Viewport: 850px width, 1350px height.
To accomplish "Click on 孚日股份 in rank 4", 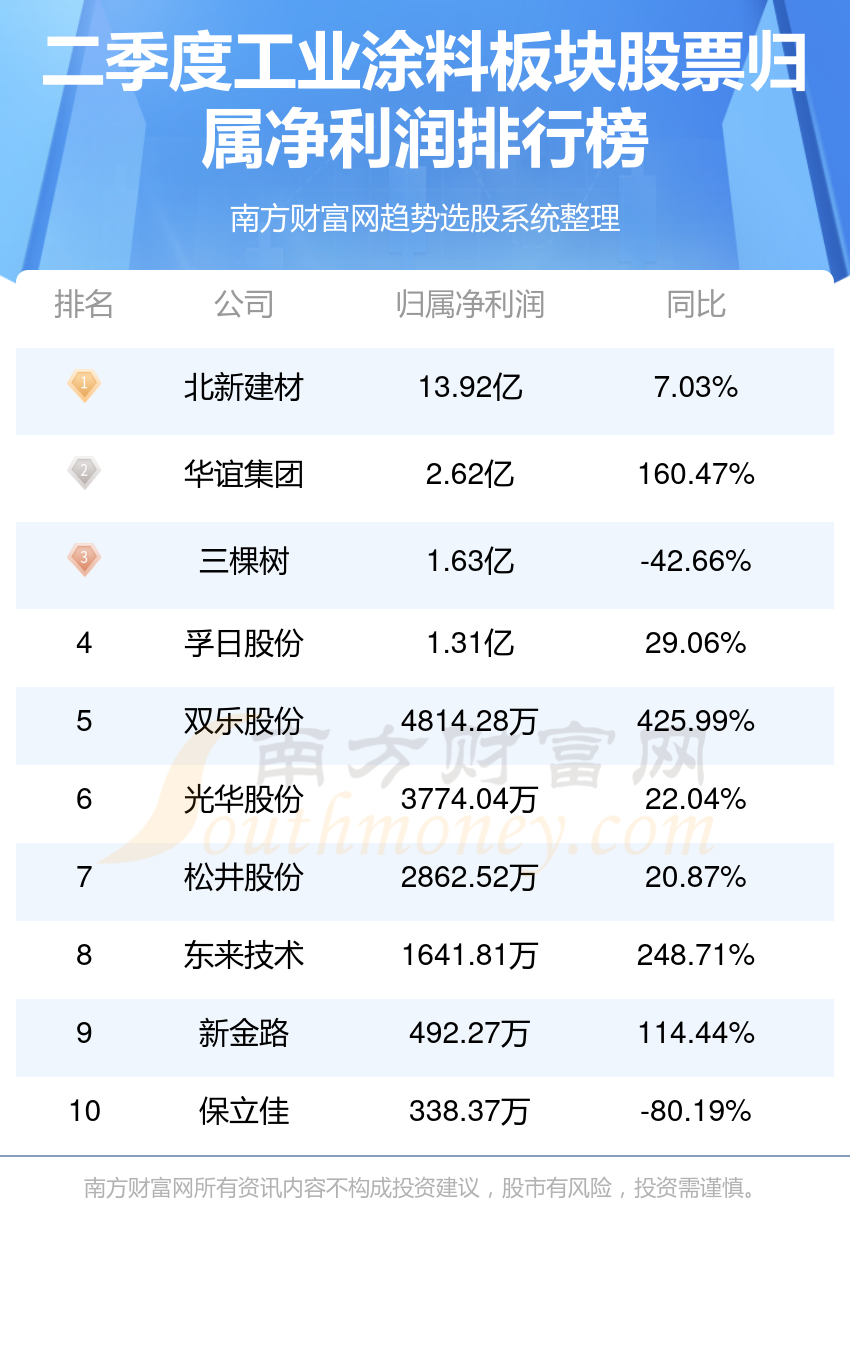I will click(x=243, y=643).
